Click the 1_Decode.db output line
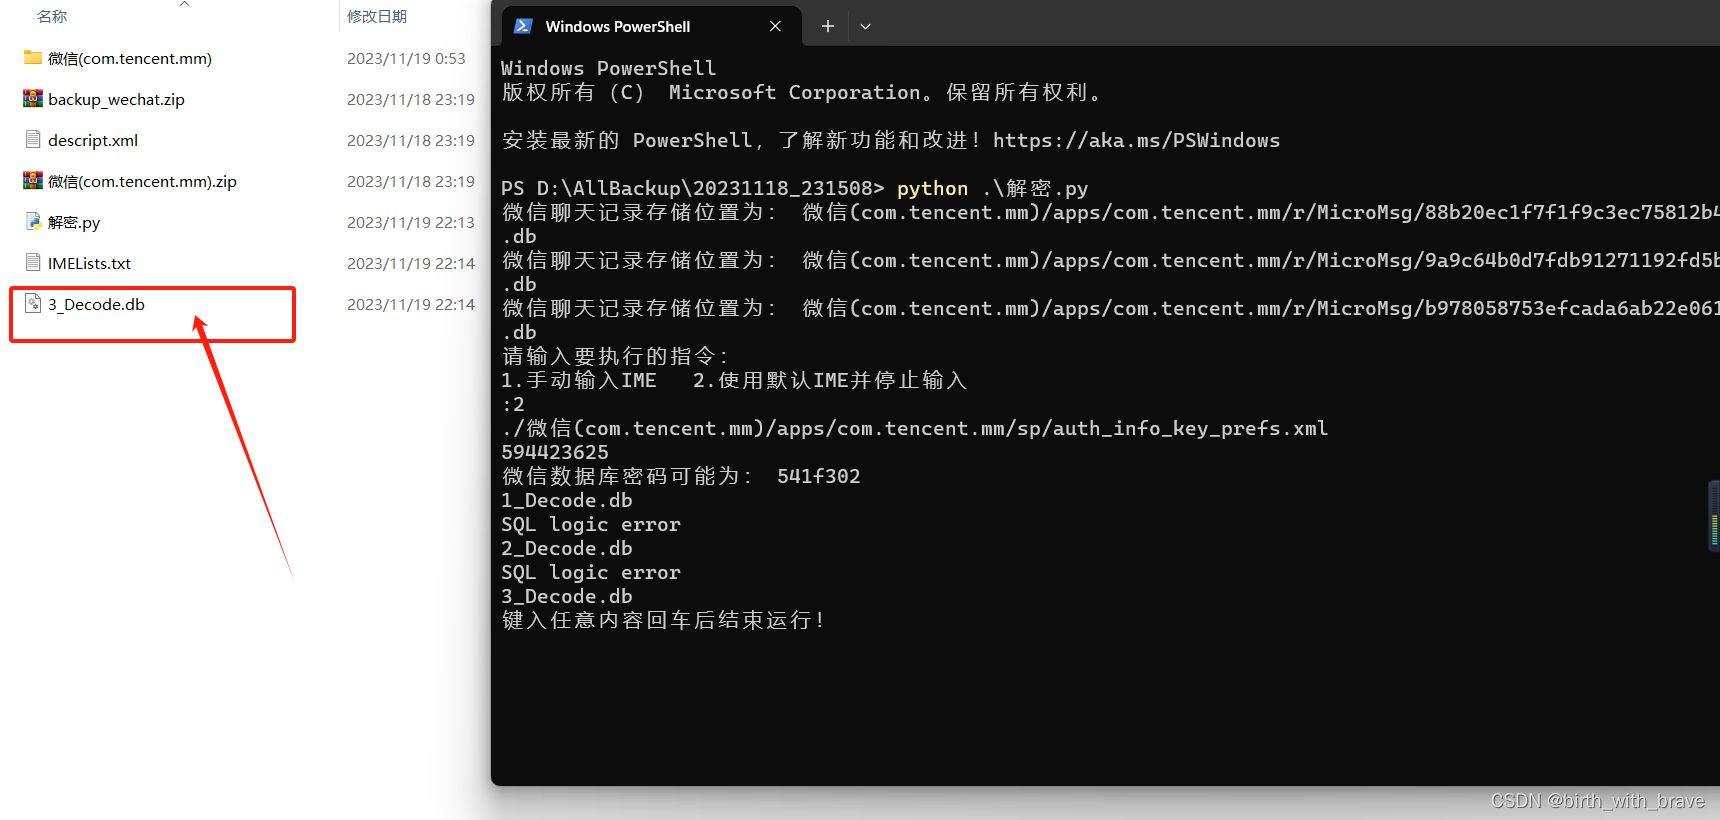Screen dimensions: 1720x820 click(x=567, y=500)
